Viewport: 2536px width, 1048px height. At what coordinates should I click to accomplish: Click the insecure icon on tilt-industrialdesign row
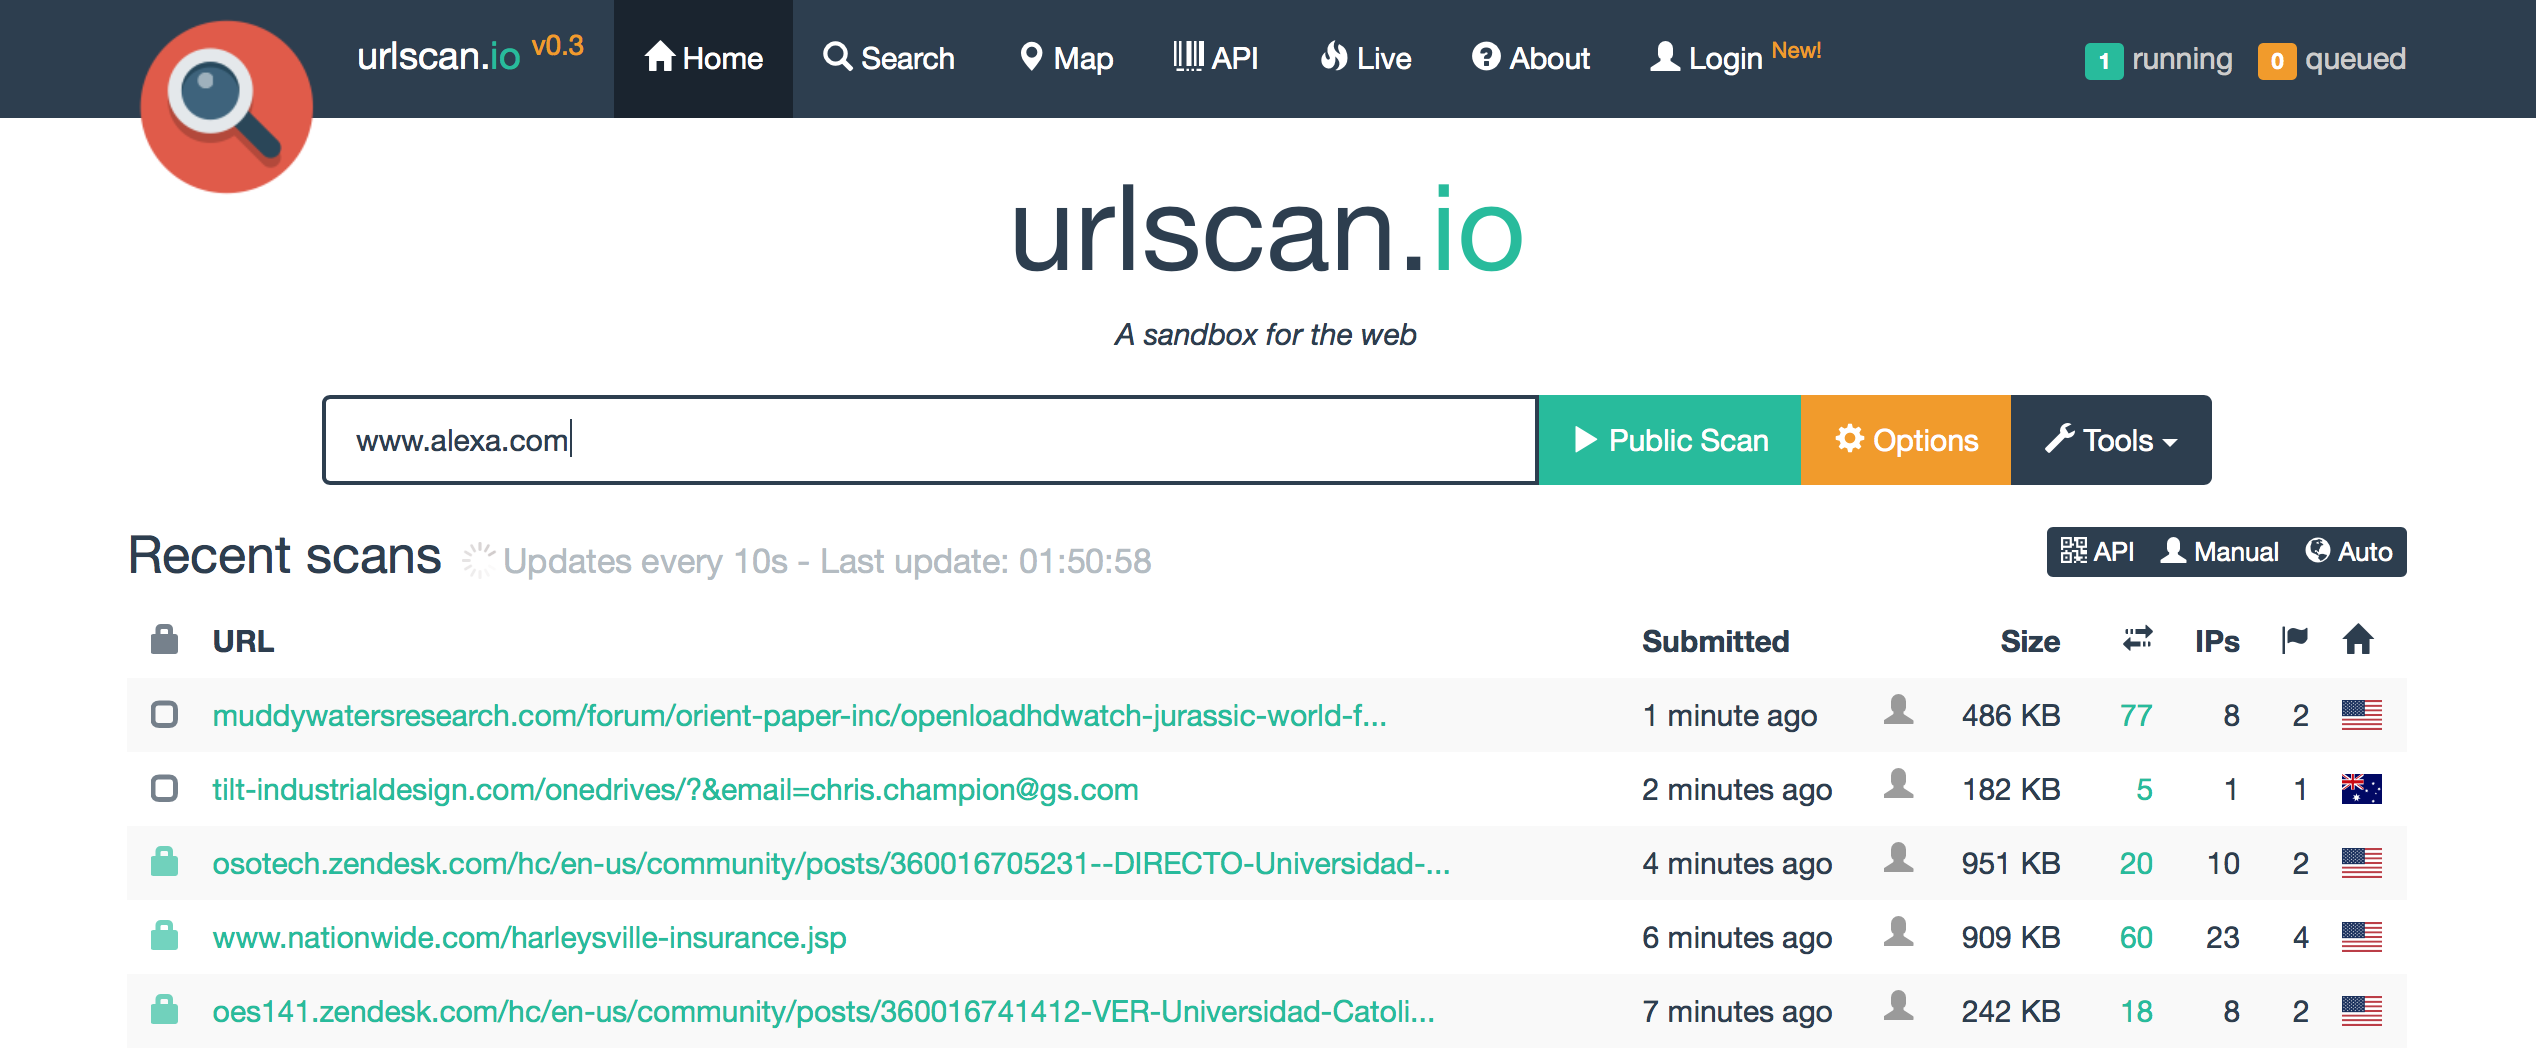coord(164,788)
